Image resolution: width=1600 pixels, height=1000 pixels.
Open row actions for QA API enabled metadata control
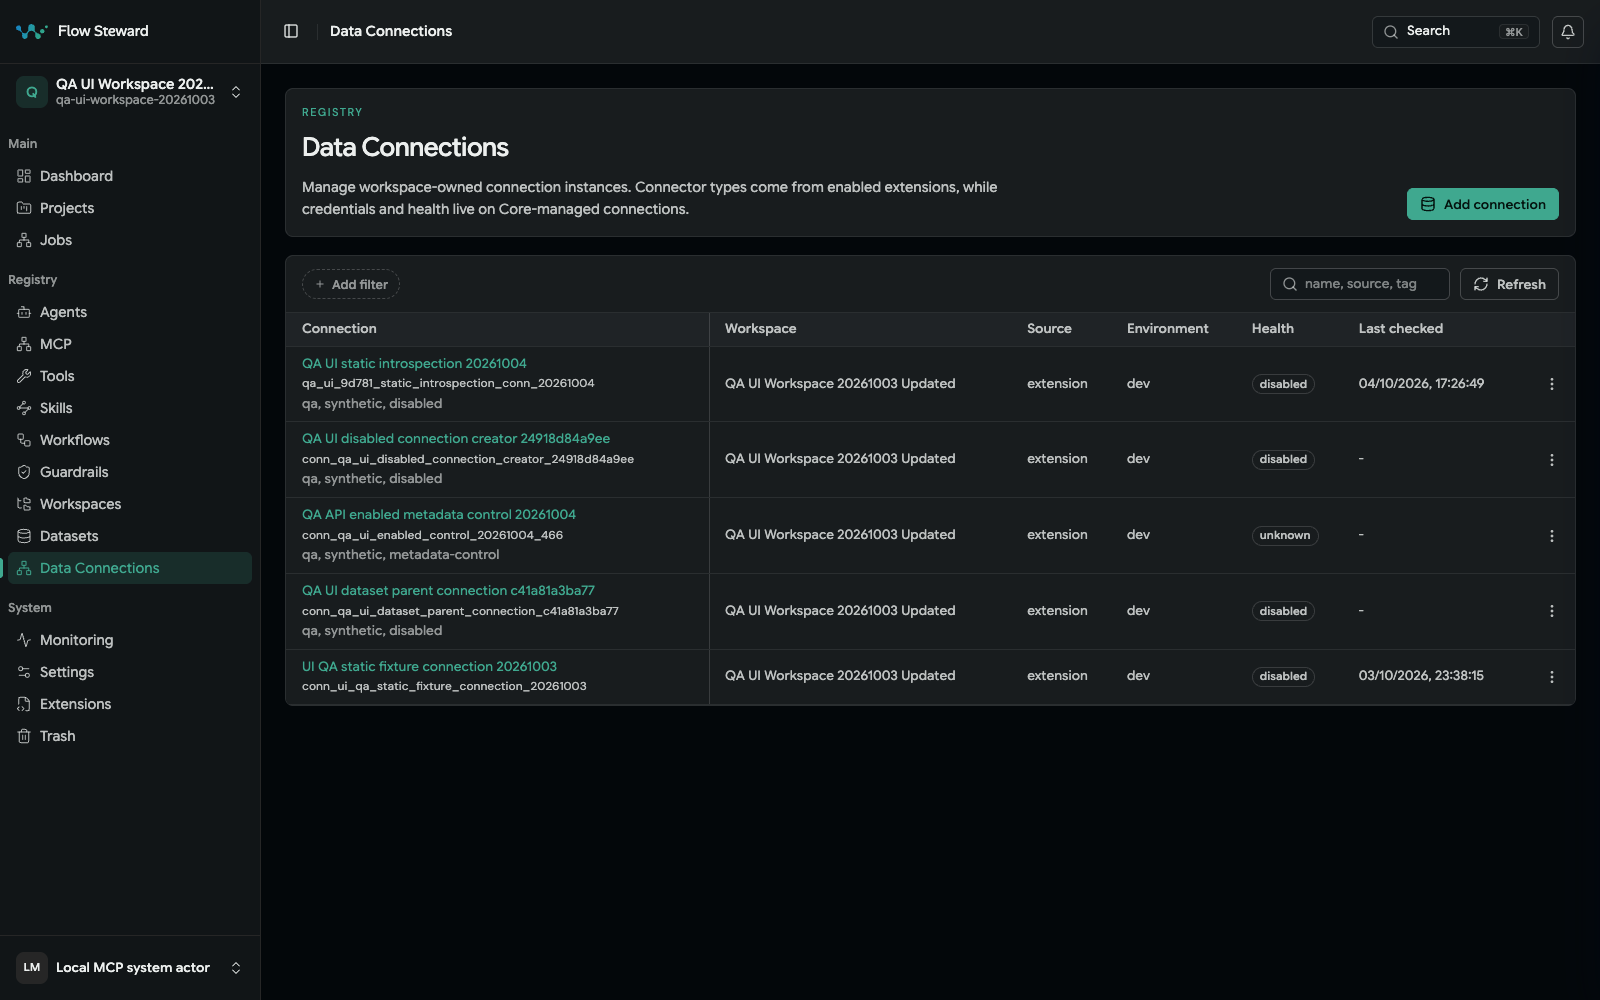(x=1551, y=536)
